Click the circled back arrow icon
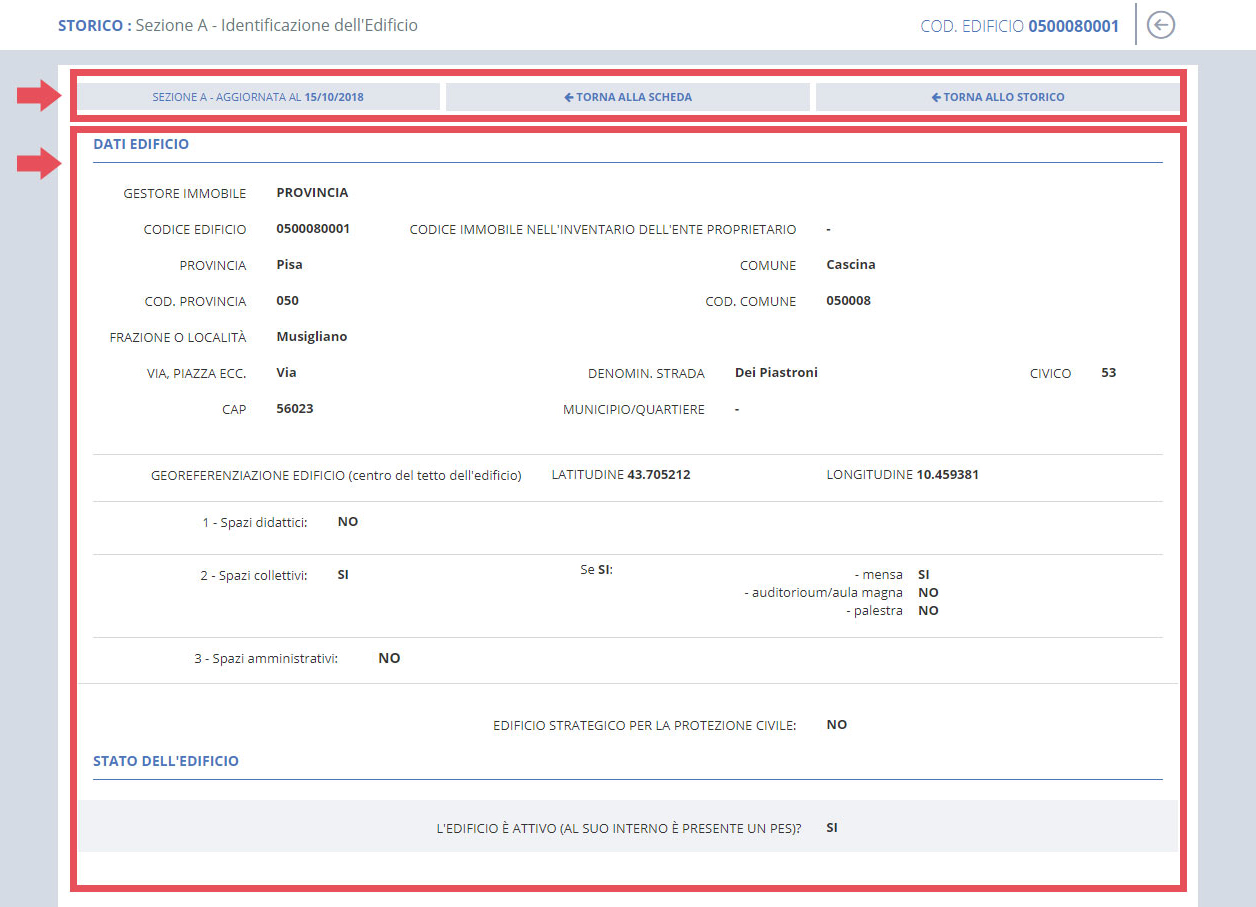Screen dimensions: 1256x907 (1160, 25)
